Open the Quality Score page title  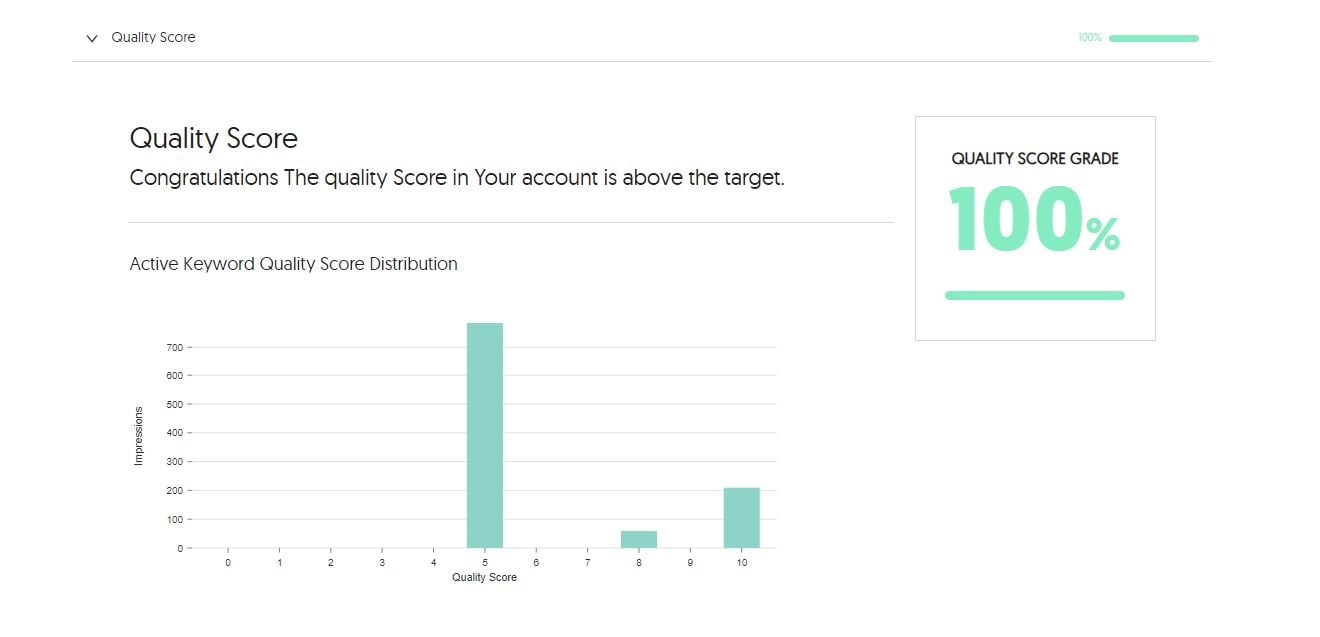pos(213,138)
